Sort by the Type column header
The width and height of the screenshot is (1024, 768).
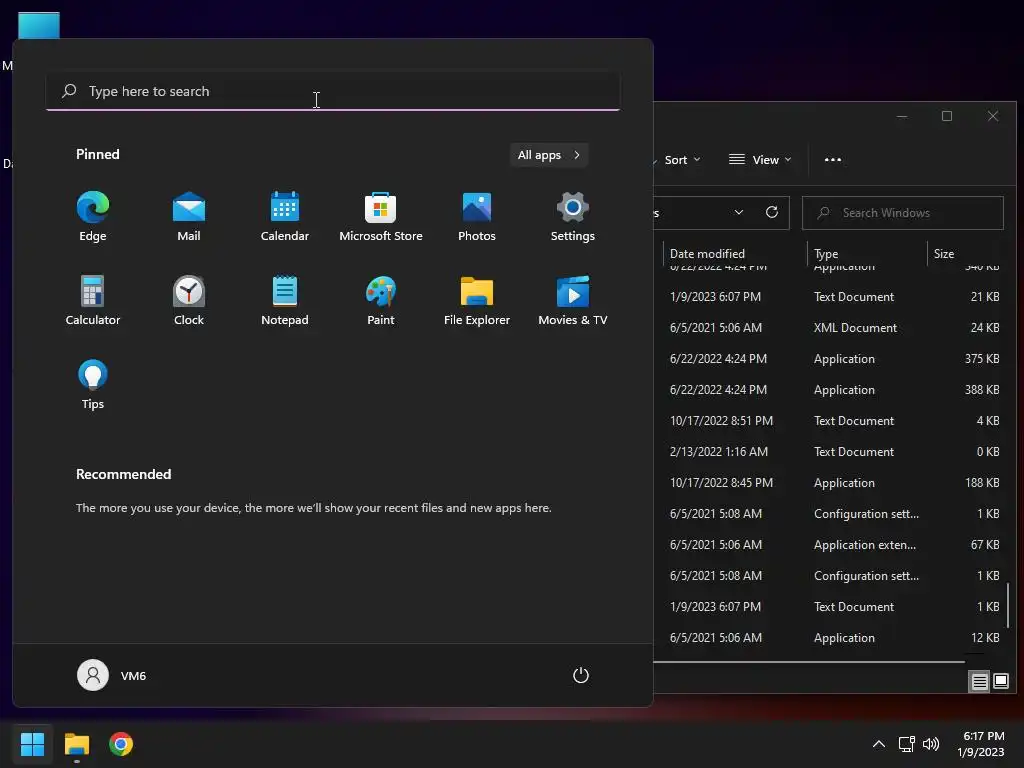(x=867, y=253)
